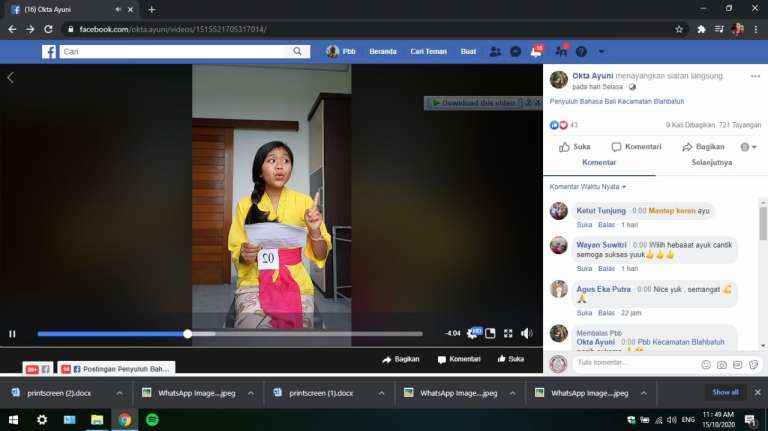Open Okta Ayuni profile link in header

point(593,76)
